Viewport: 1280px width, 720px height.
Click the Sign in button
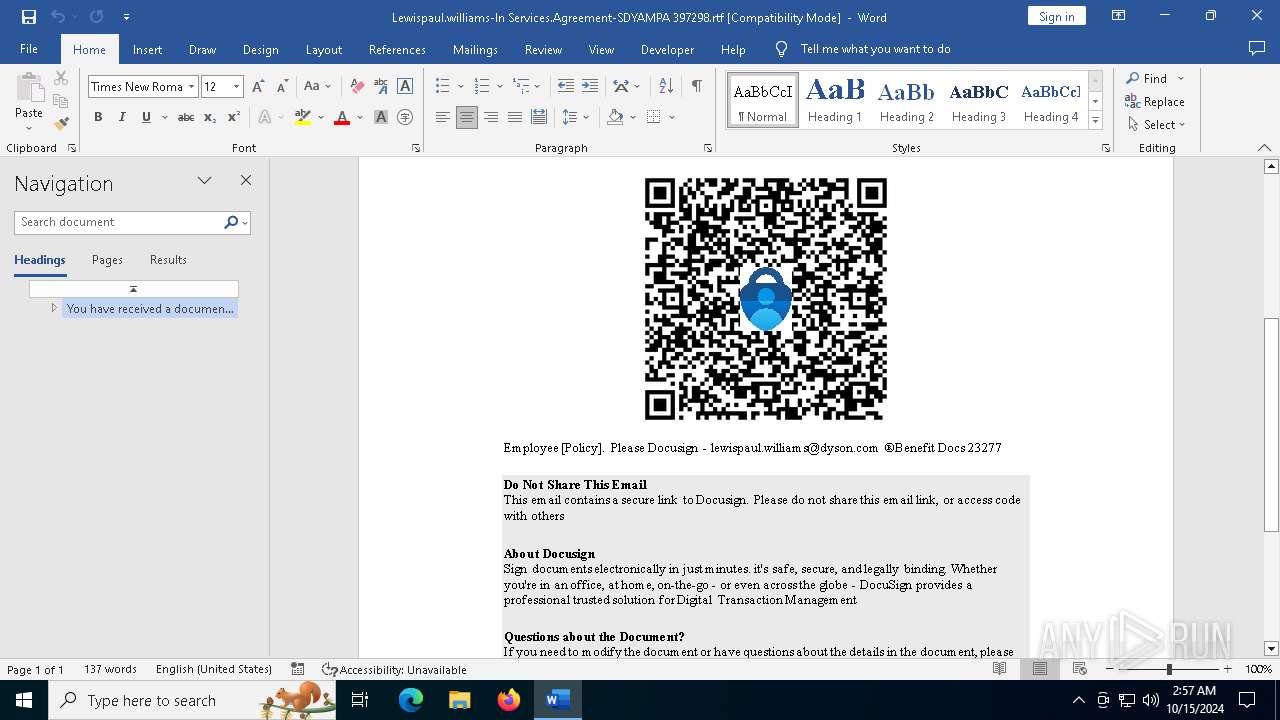[x=1056, y=16]
